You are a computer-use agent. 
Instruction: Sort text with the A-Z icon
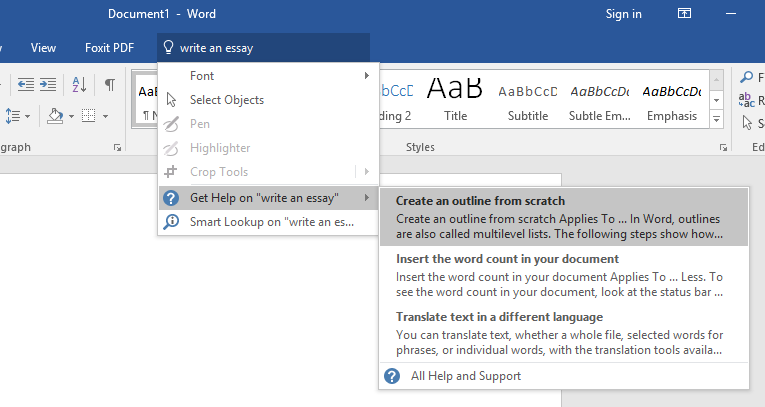79,85
